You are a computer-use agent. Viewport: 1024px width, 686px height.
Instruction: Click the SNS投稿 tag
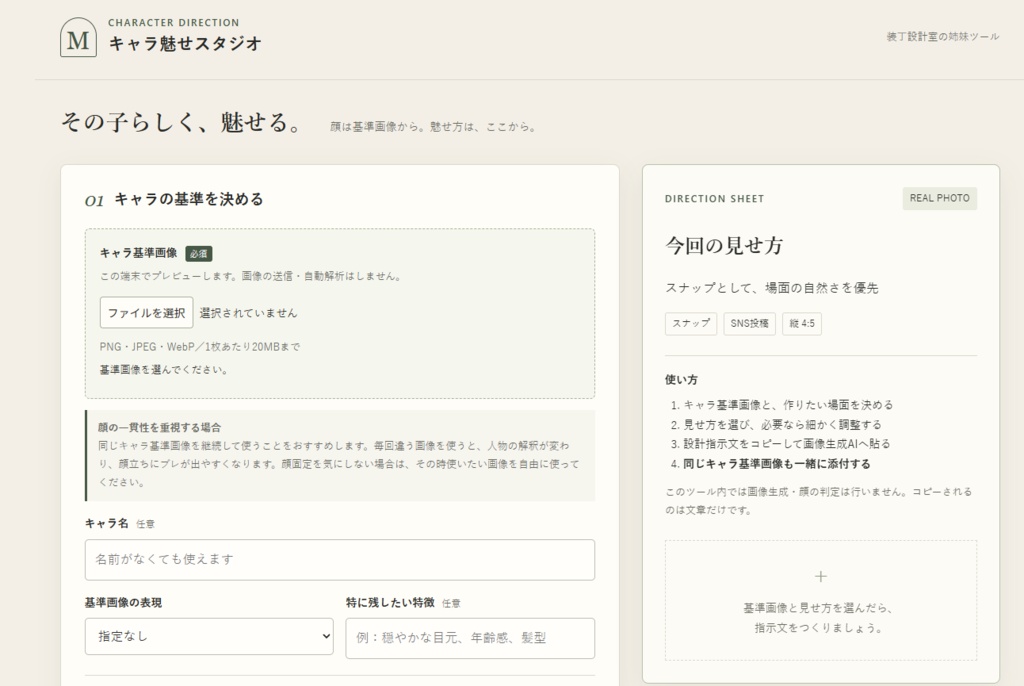[x=750, y=323]
